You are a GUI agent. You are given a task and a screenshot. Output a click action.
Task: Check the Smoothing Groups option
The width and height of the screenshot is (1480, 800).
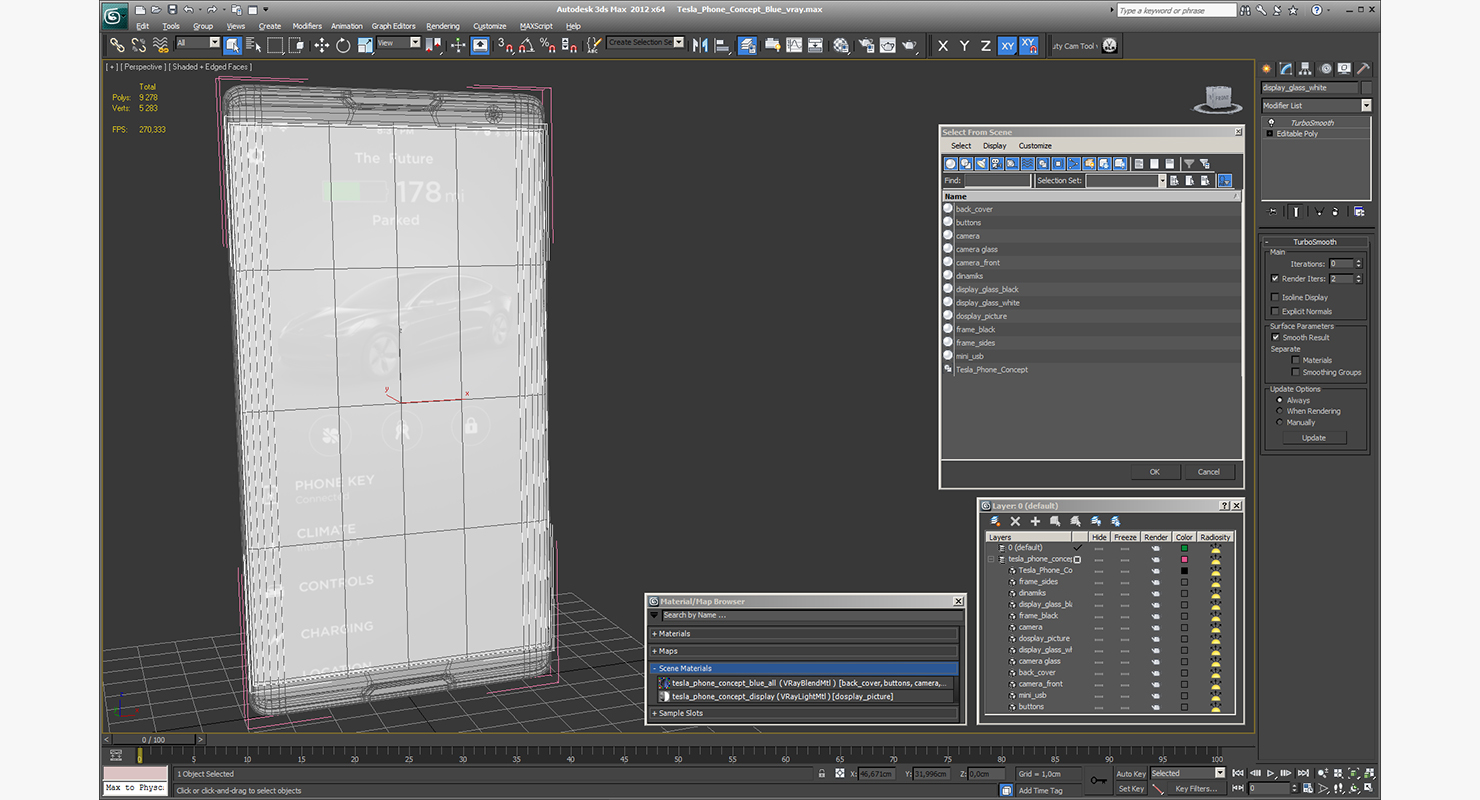click(1296, 372)
